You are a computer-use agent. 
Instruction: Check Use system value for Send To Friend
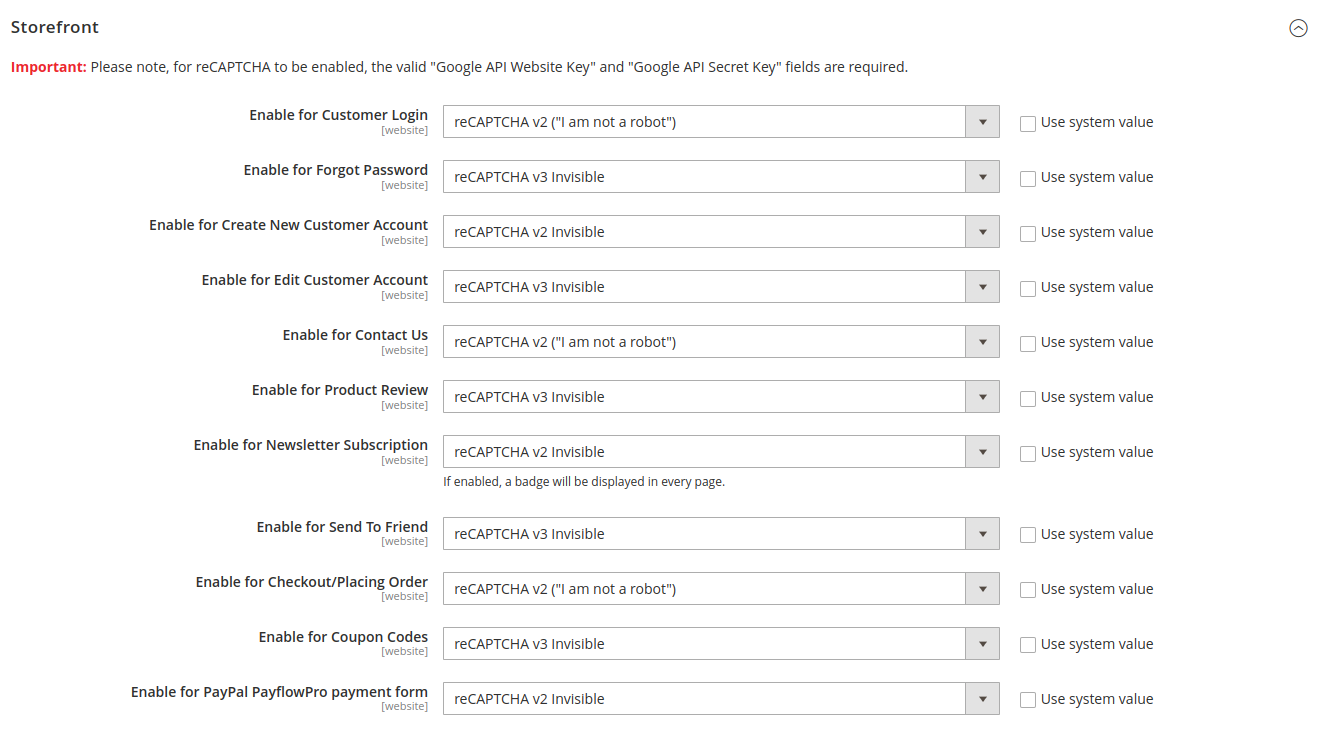click(1028, 535)
